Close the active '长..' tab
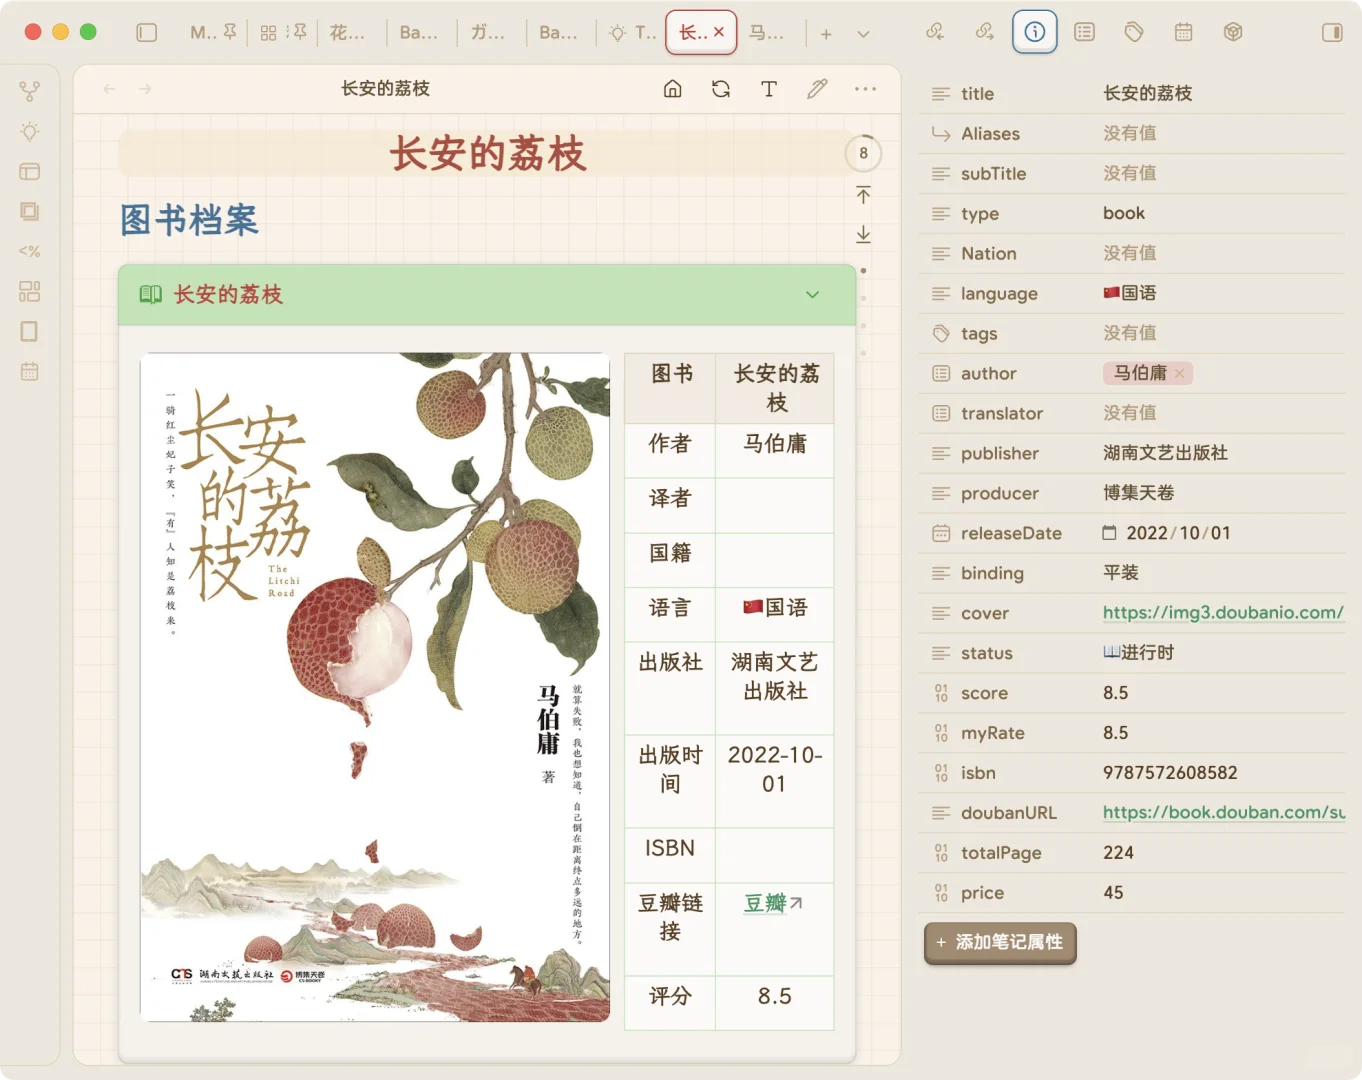 tap(719, 32)
